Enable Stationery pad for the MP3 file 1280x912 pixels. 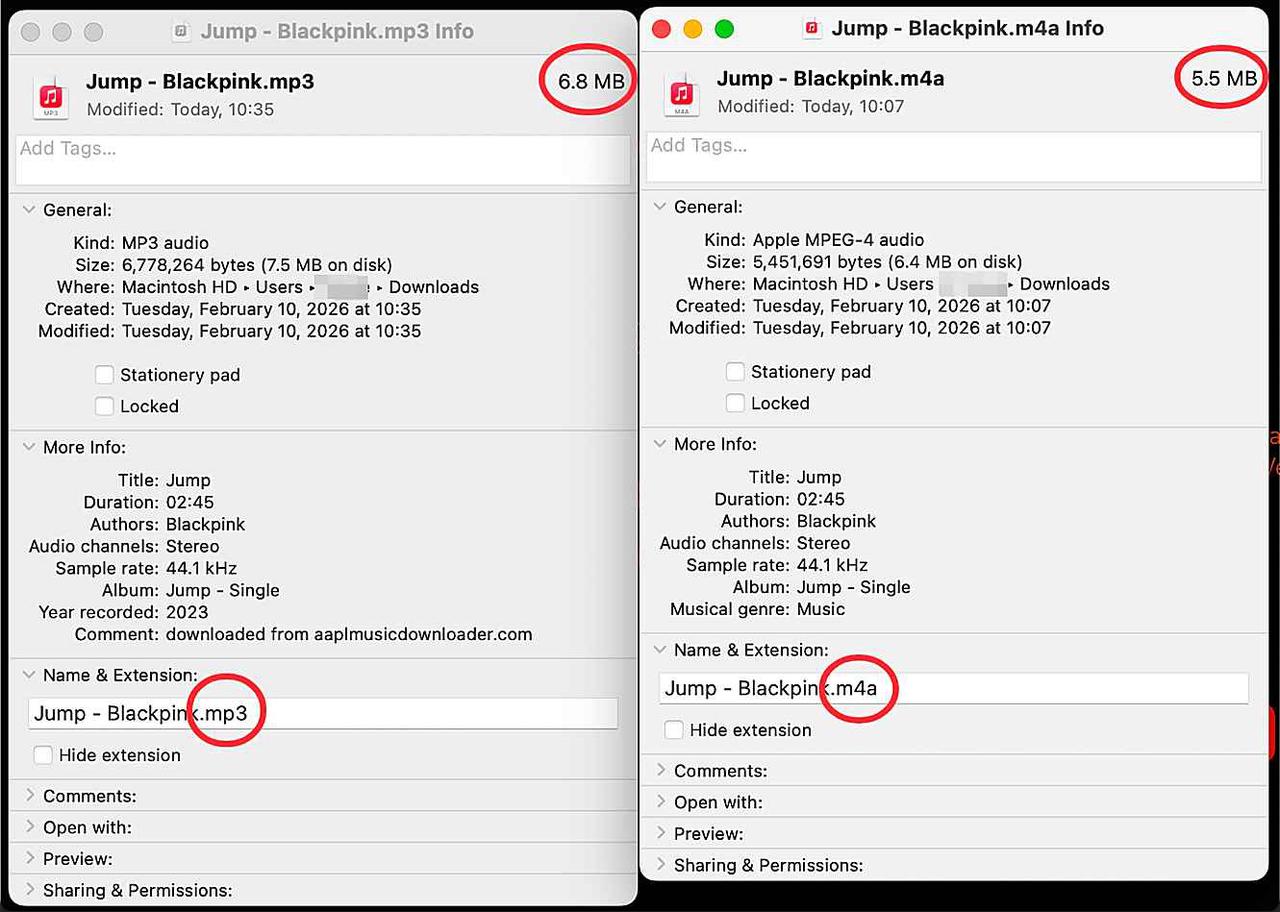tap(104, 375)
